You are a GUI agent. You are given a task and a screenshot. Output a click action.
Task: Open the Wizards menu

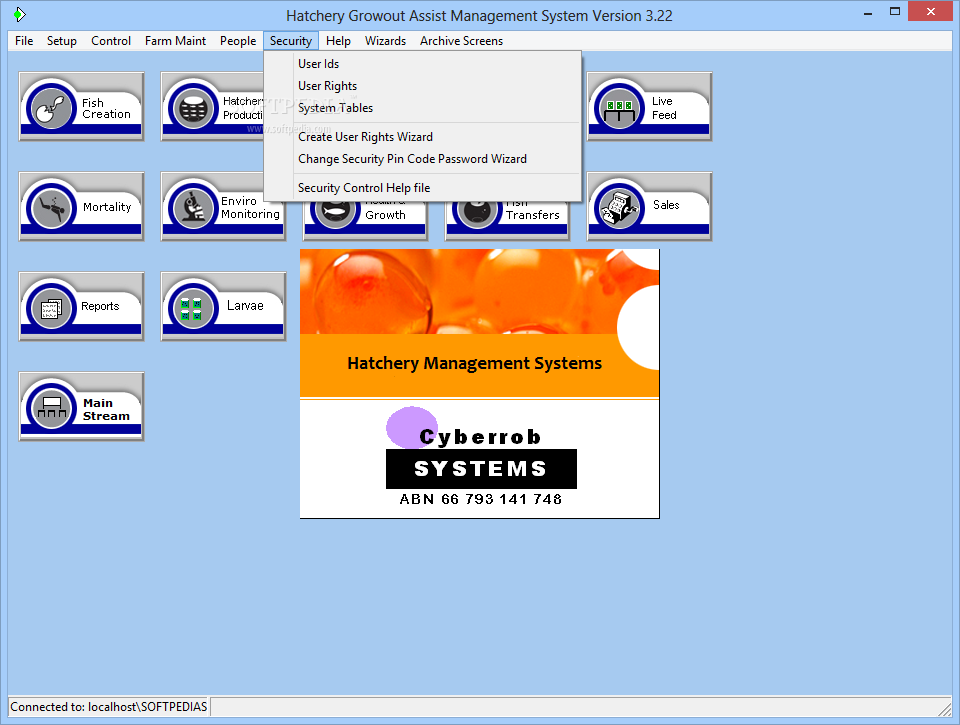pos(385,41)
